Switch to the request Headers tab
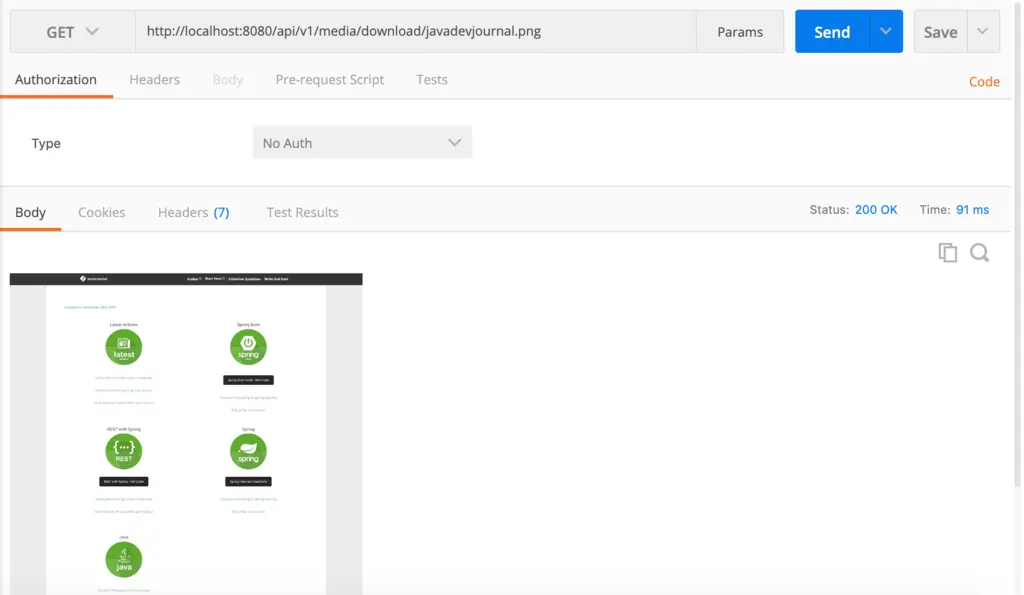The image size is (1024, 595). coord(155,80)
